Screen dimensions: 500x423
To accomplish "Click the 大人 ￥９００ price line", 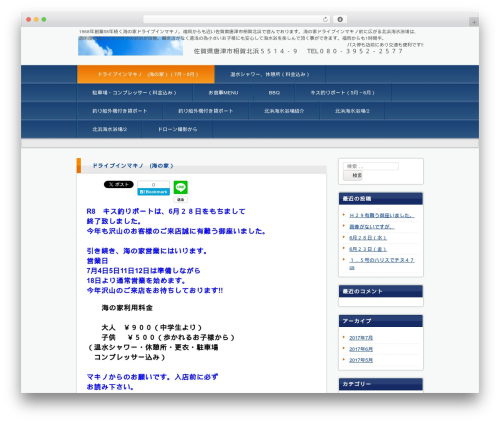I will (x=152, y=327).
